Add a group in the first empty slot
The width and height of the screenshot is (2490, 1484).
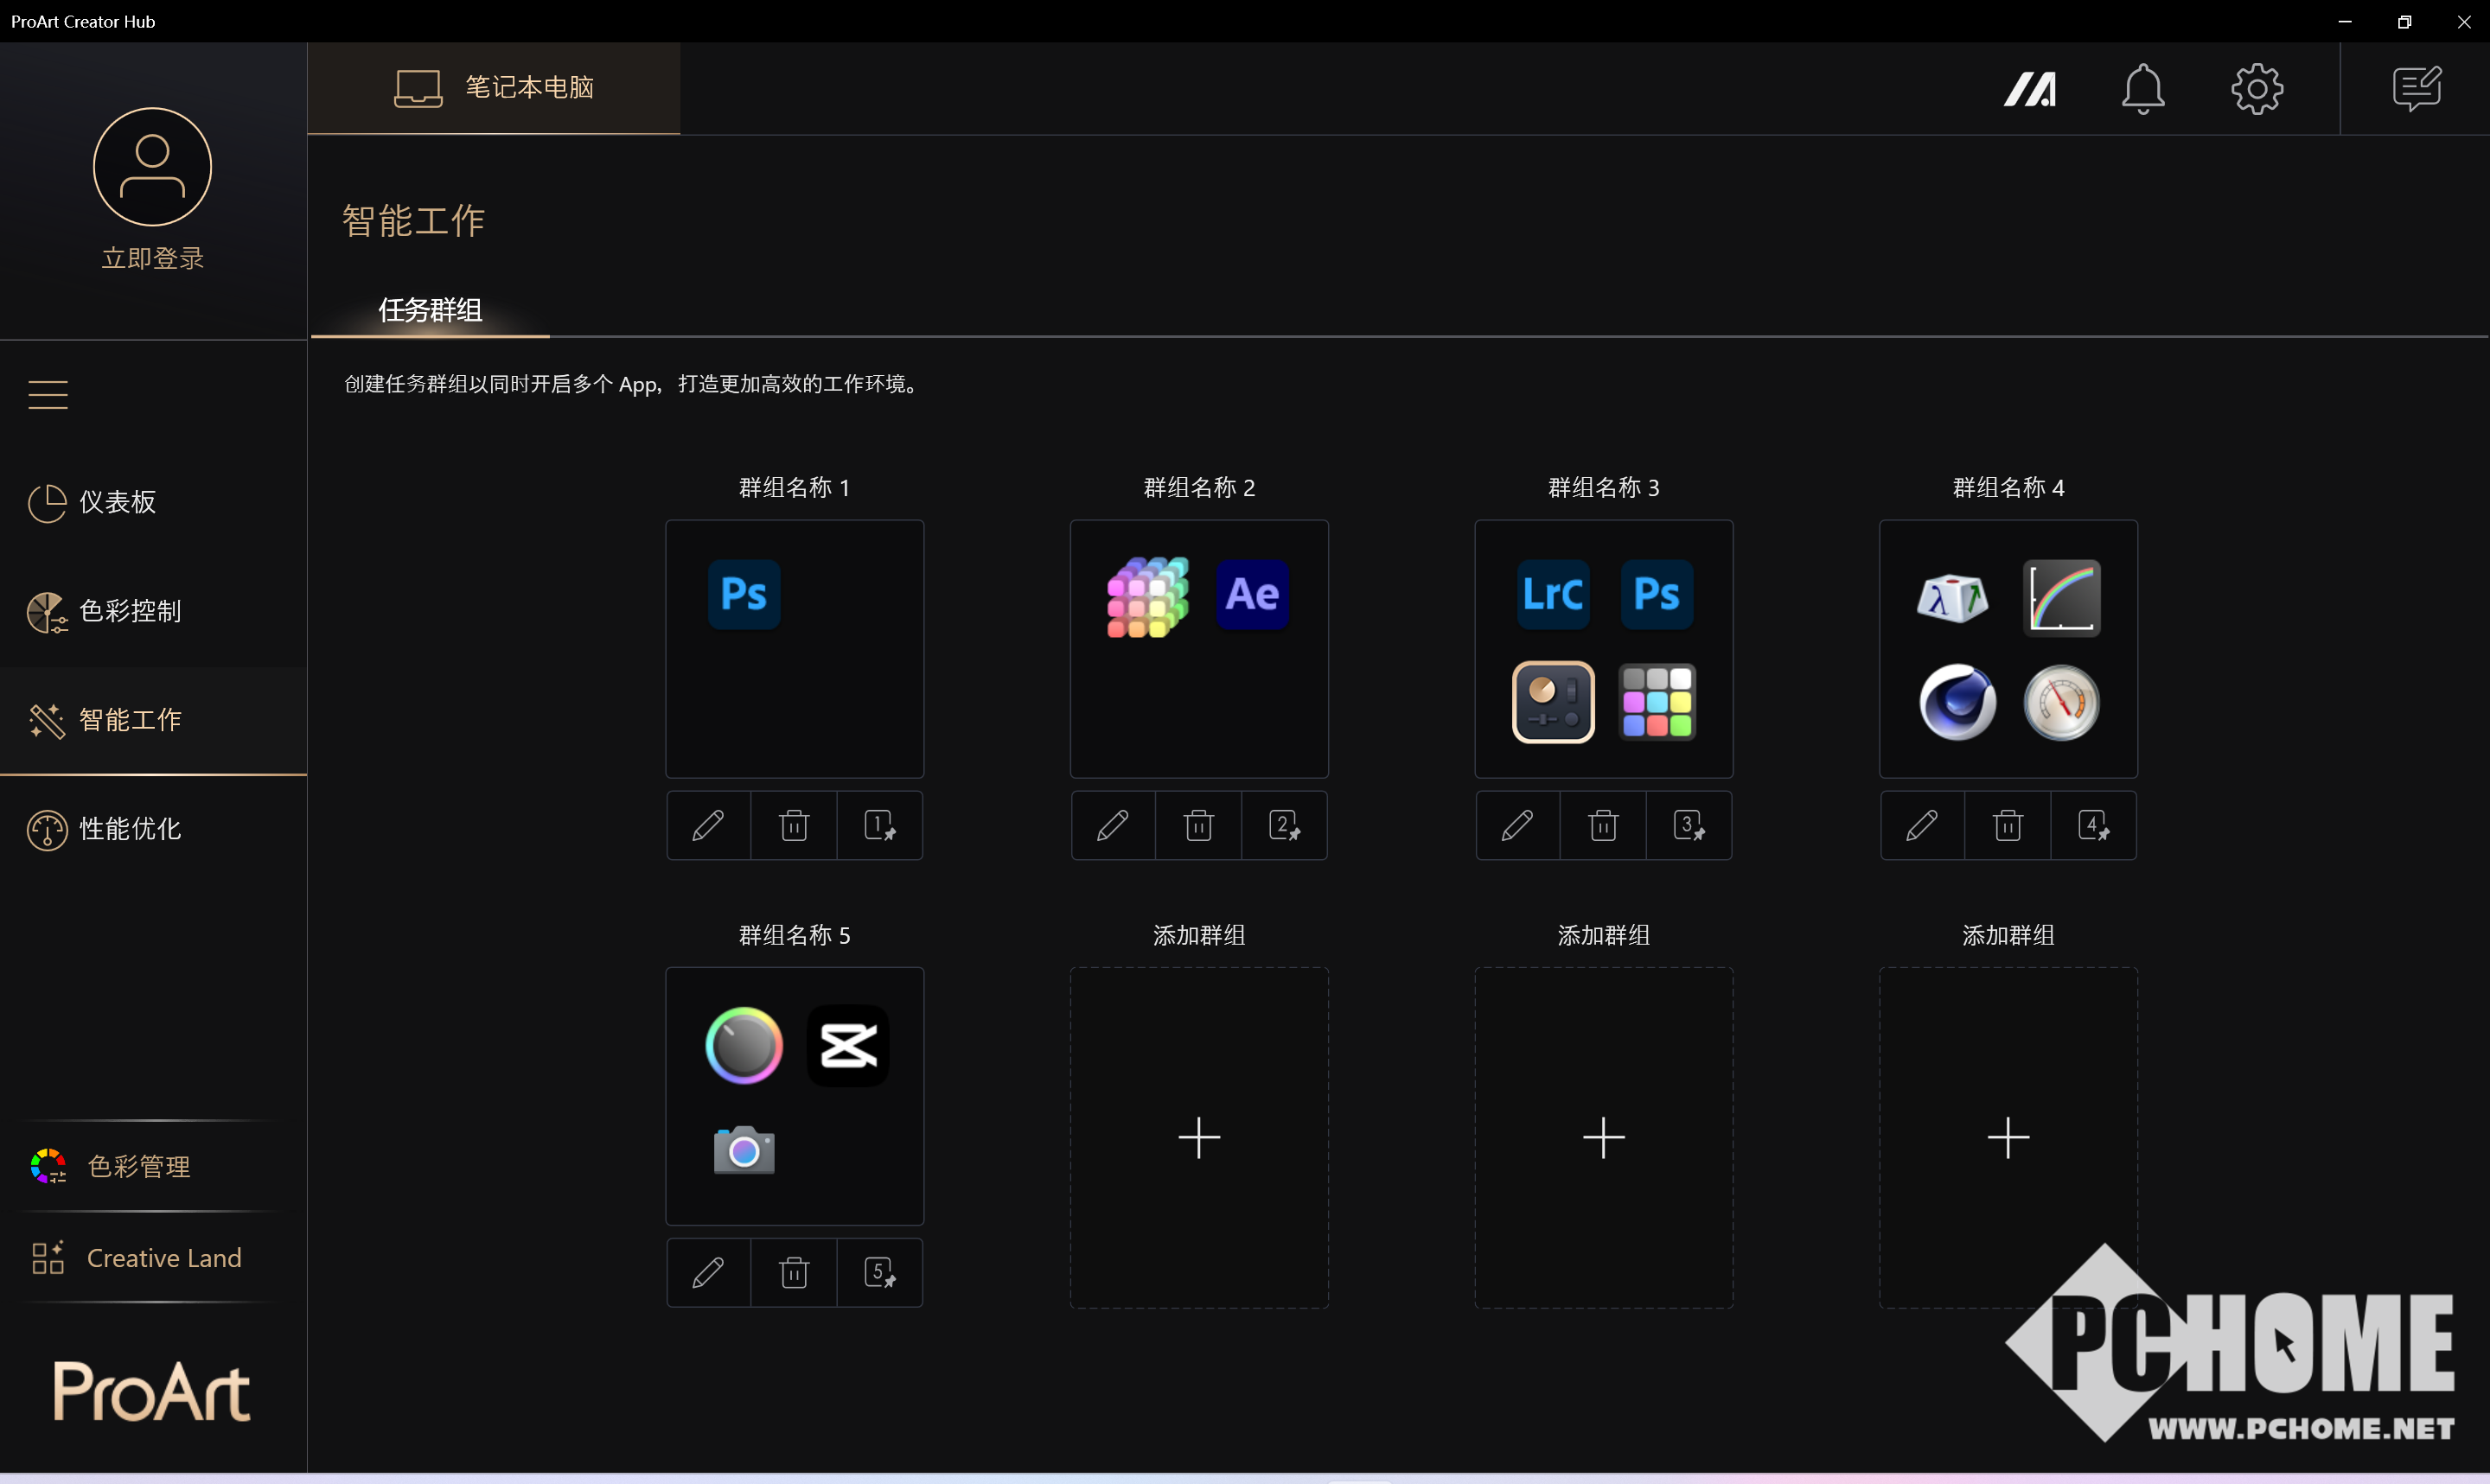click(1199, 1137)
